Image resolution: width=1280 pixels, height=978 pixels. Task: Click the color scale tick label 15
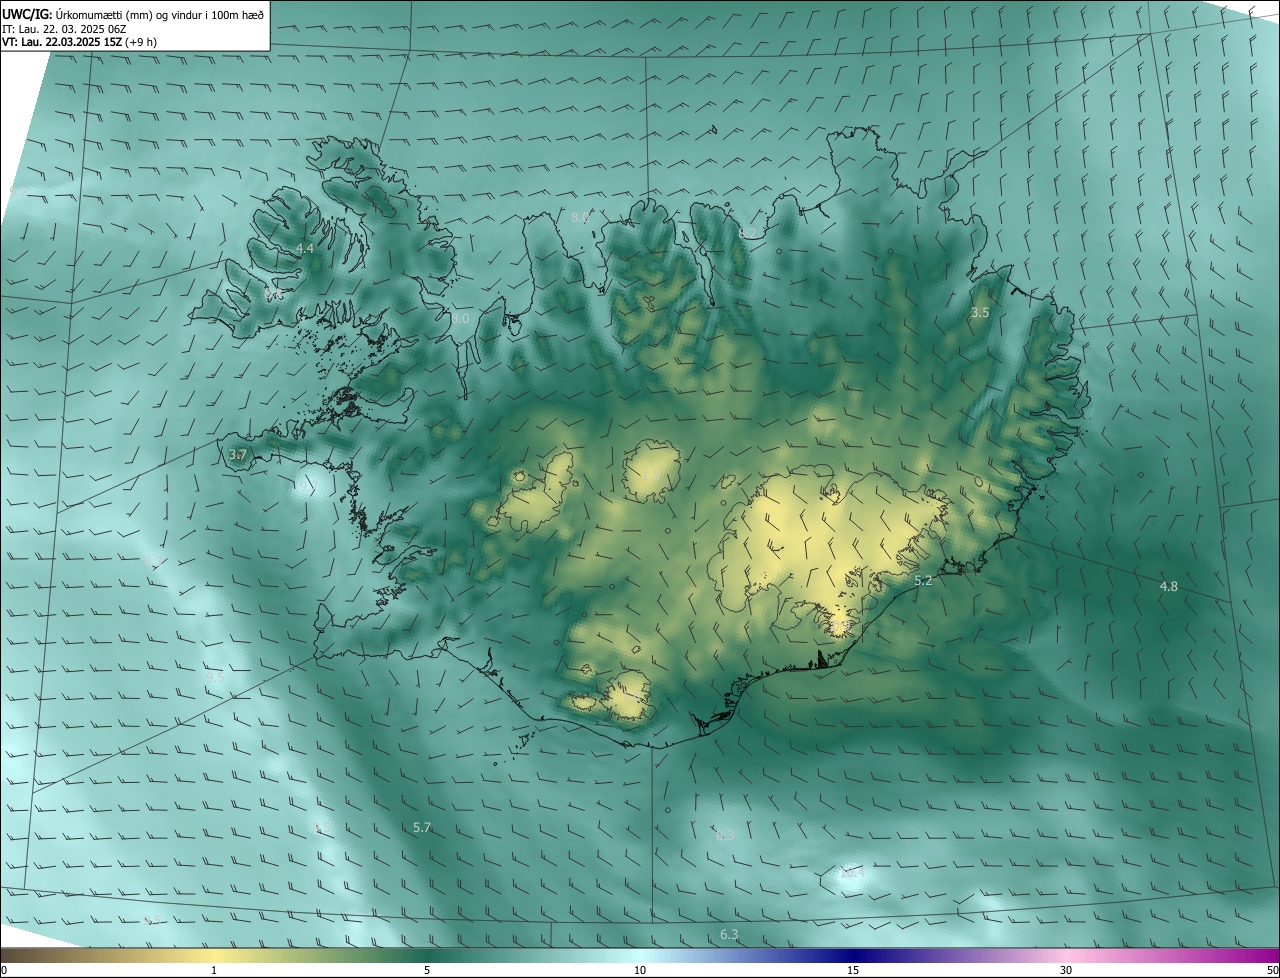pos(853,970)
